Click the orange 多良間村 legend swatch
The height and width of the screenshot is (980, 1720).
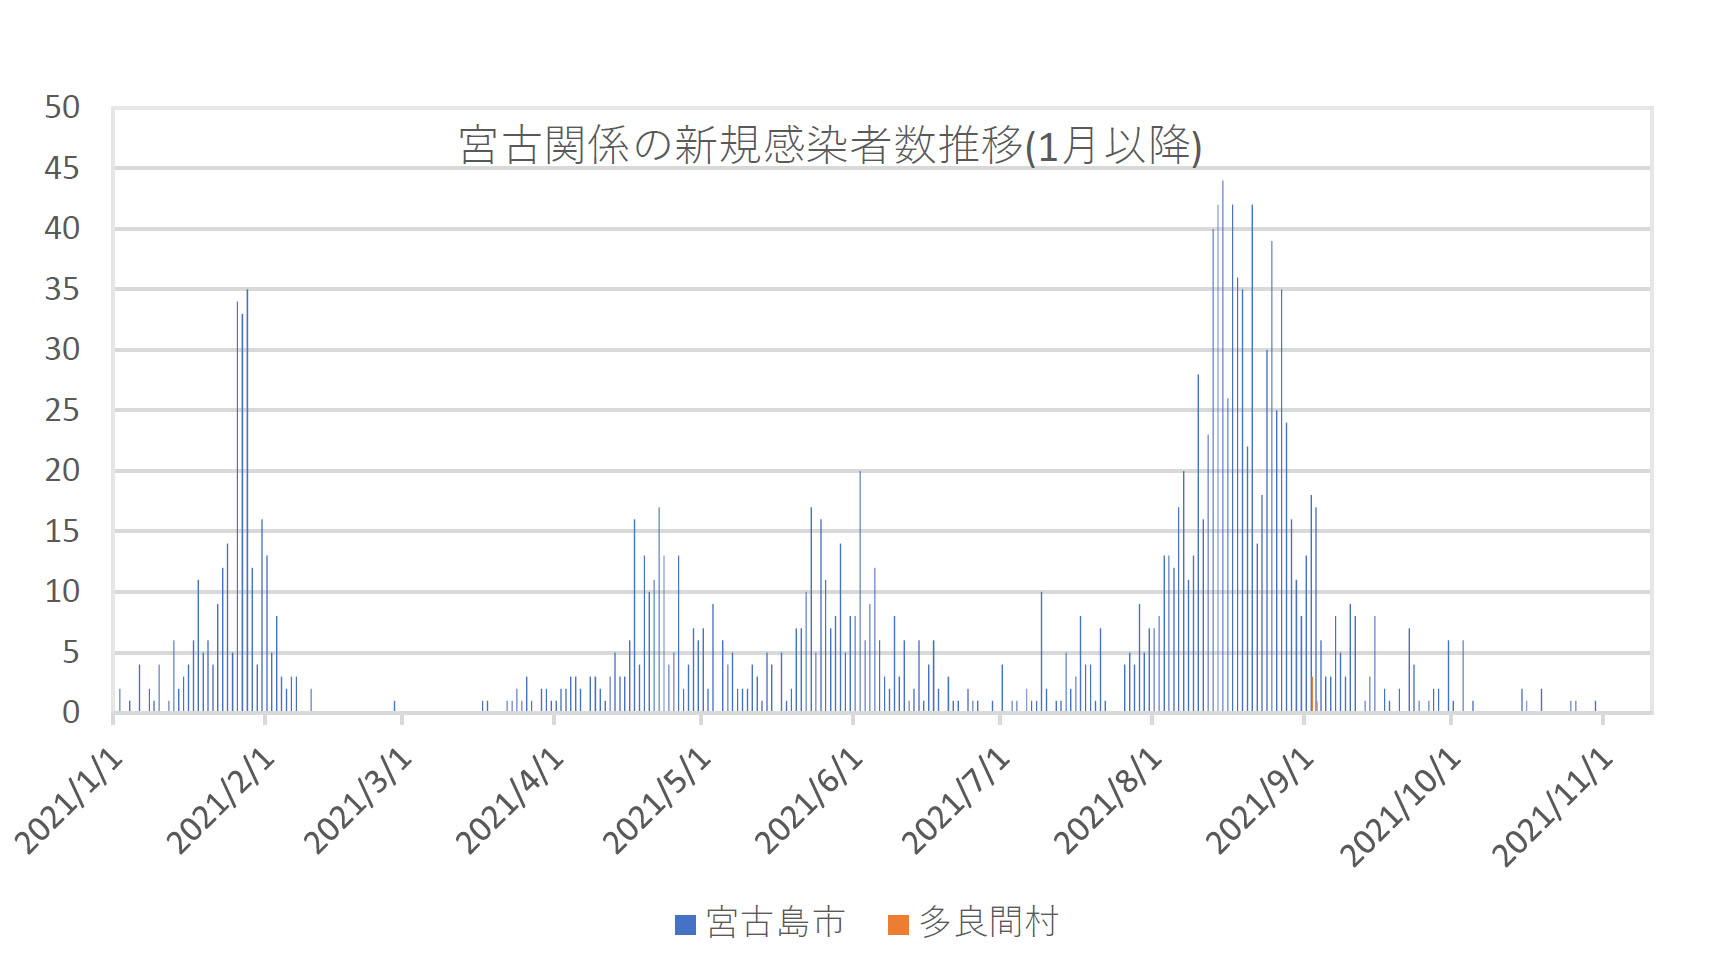click(898, 925)
